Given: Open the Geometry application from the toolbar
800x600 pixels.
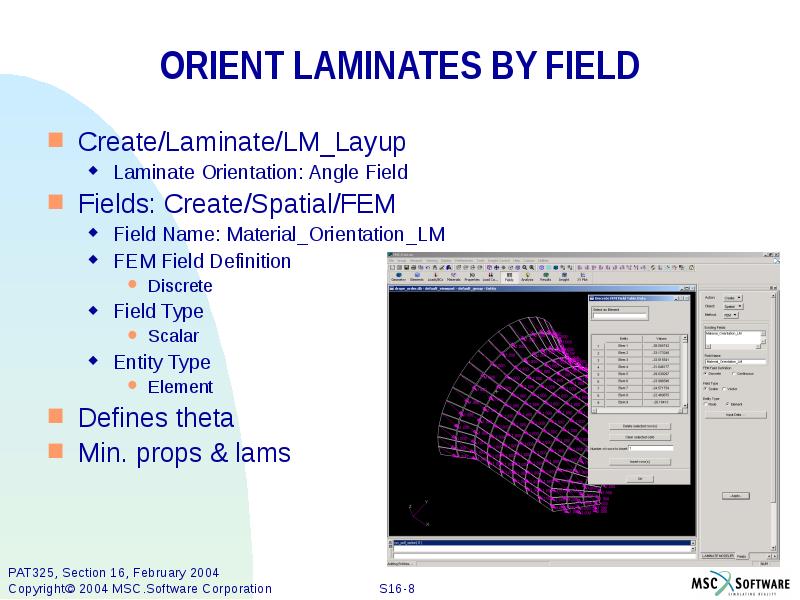Looking at the screenshot, I should [397, 276].
